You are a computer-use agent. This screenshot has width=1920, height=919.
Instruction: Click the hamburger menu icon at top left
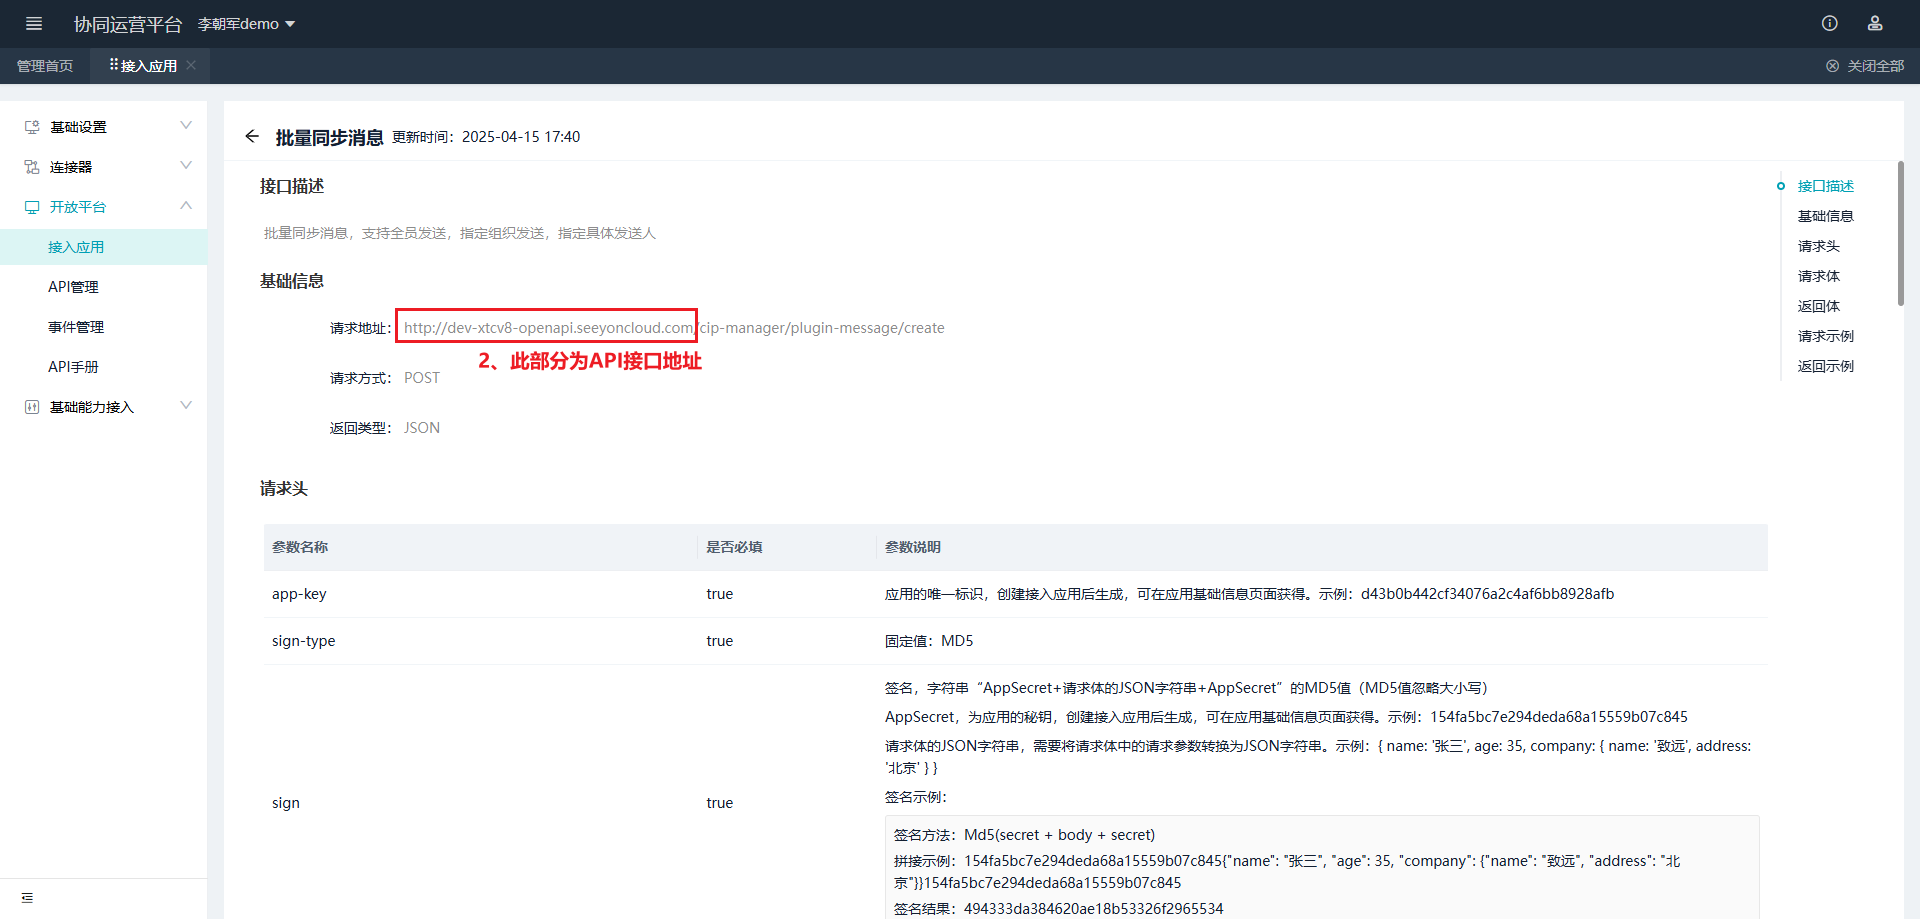[34, 24]
